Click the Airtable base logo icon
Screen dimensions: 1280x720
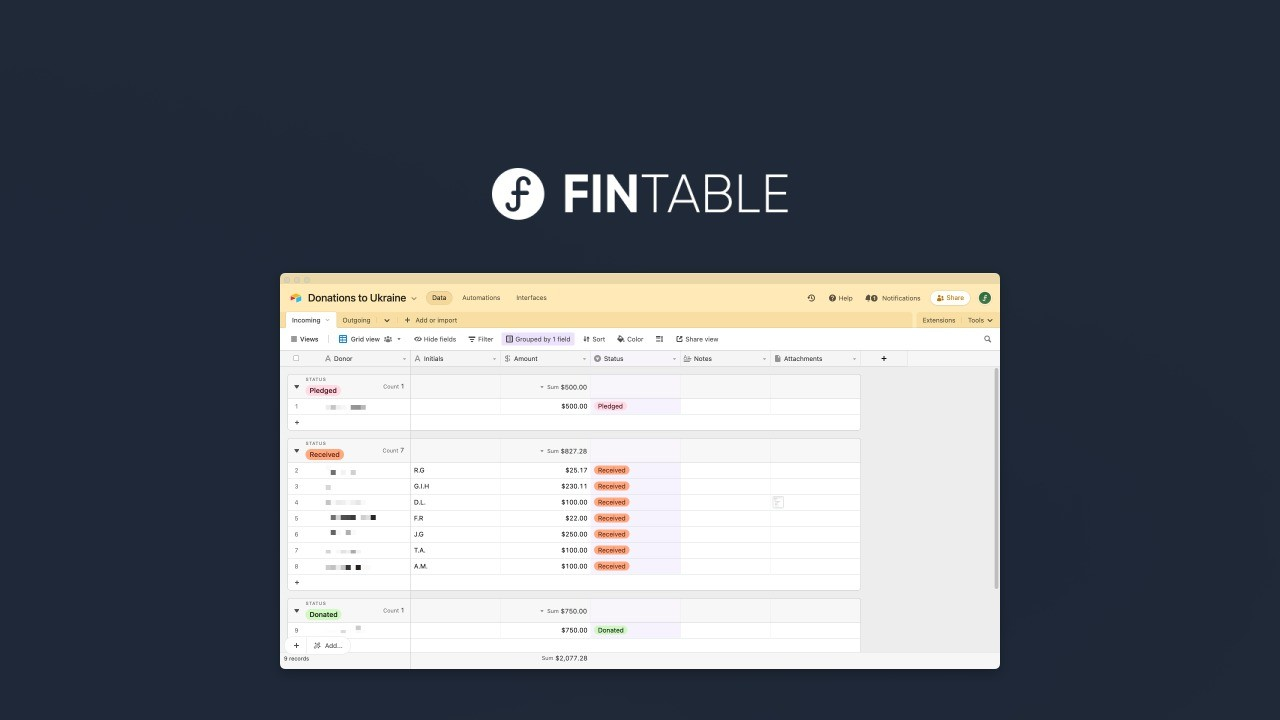click(x=296, y=298)
